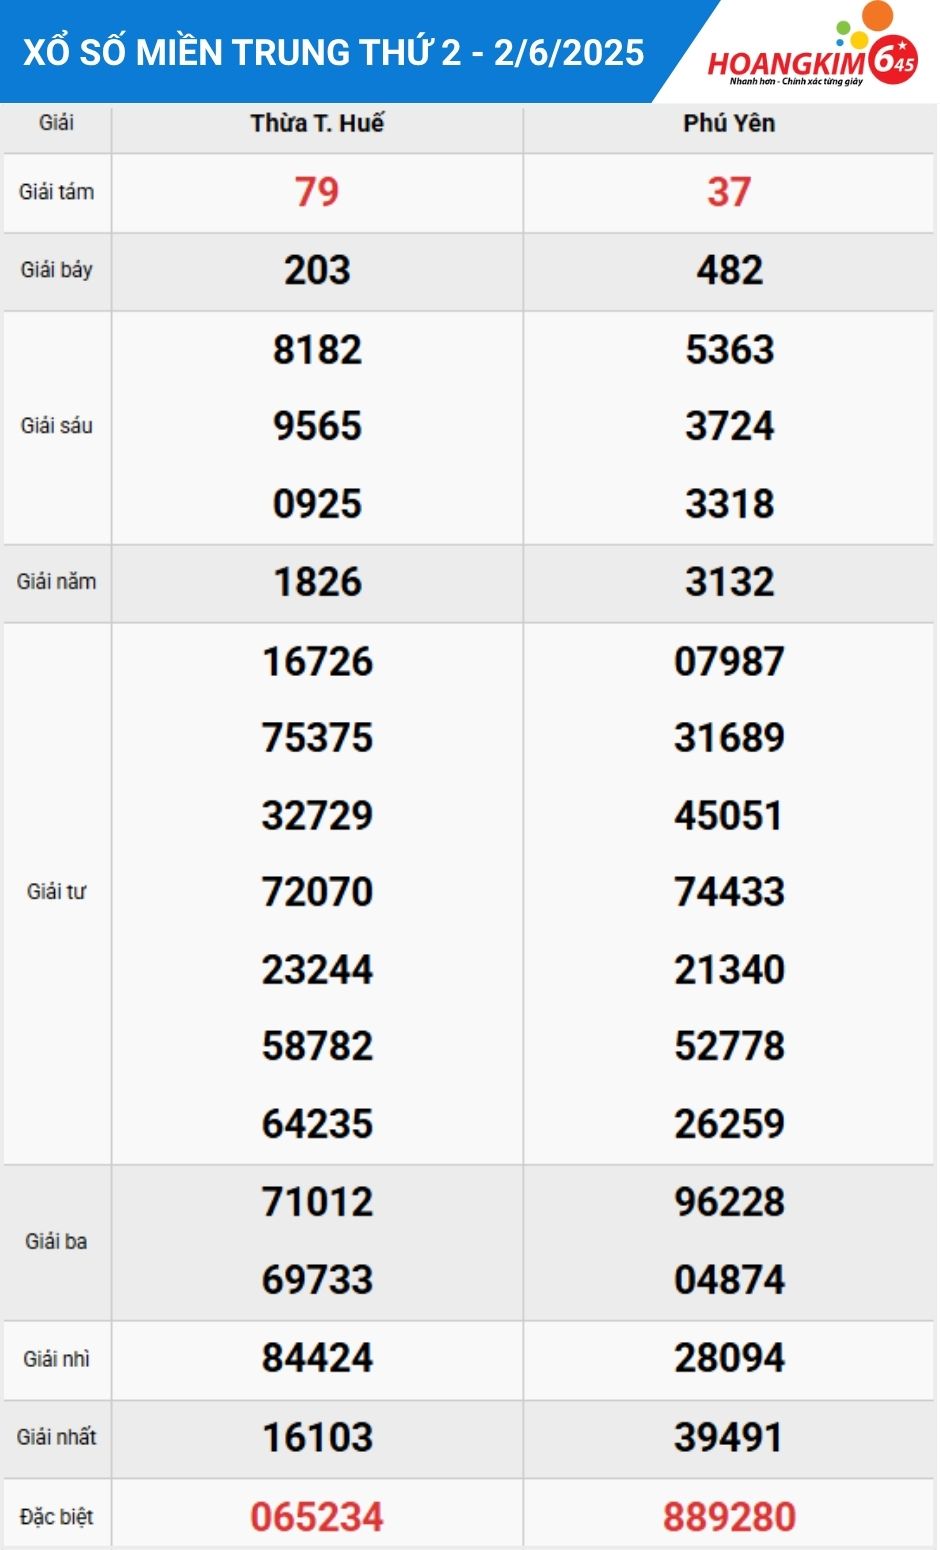
Task: Select Phú Yên number 07987
Action: (x=729, y=661)
